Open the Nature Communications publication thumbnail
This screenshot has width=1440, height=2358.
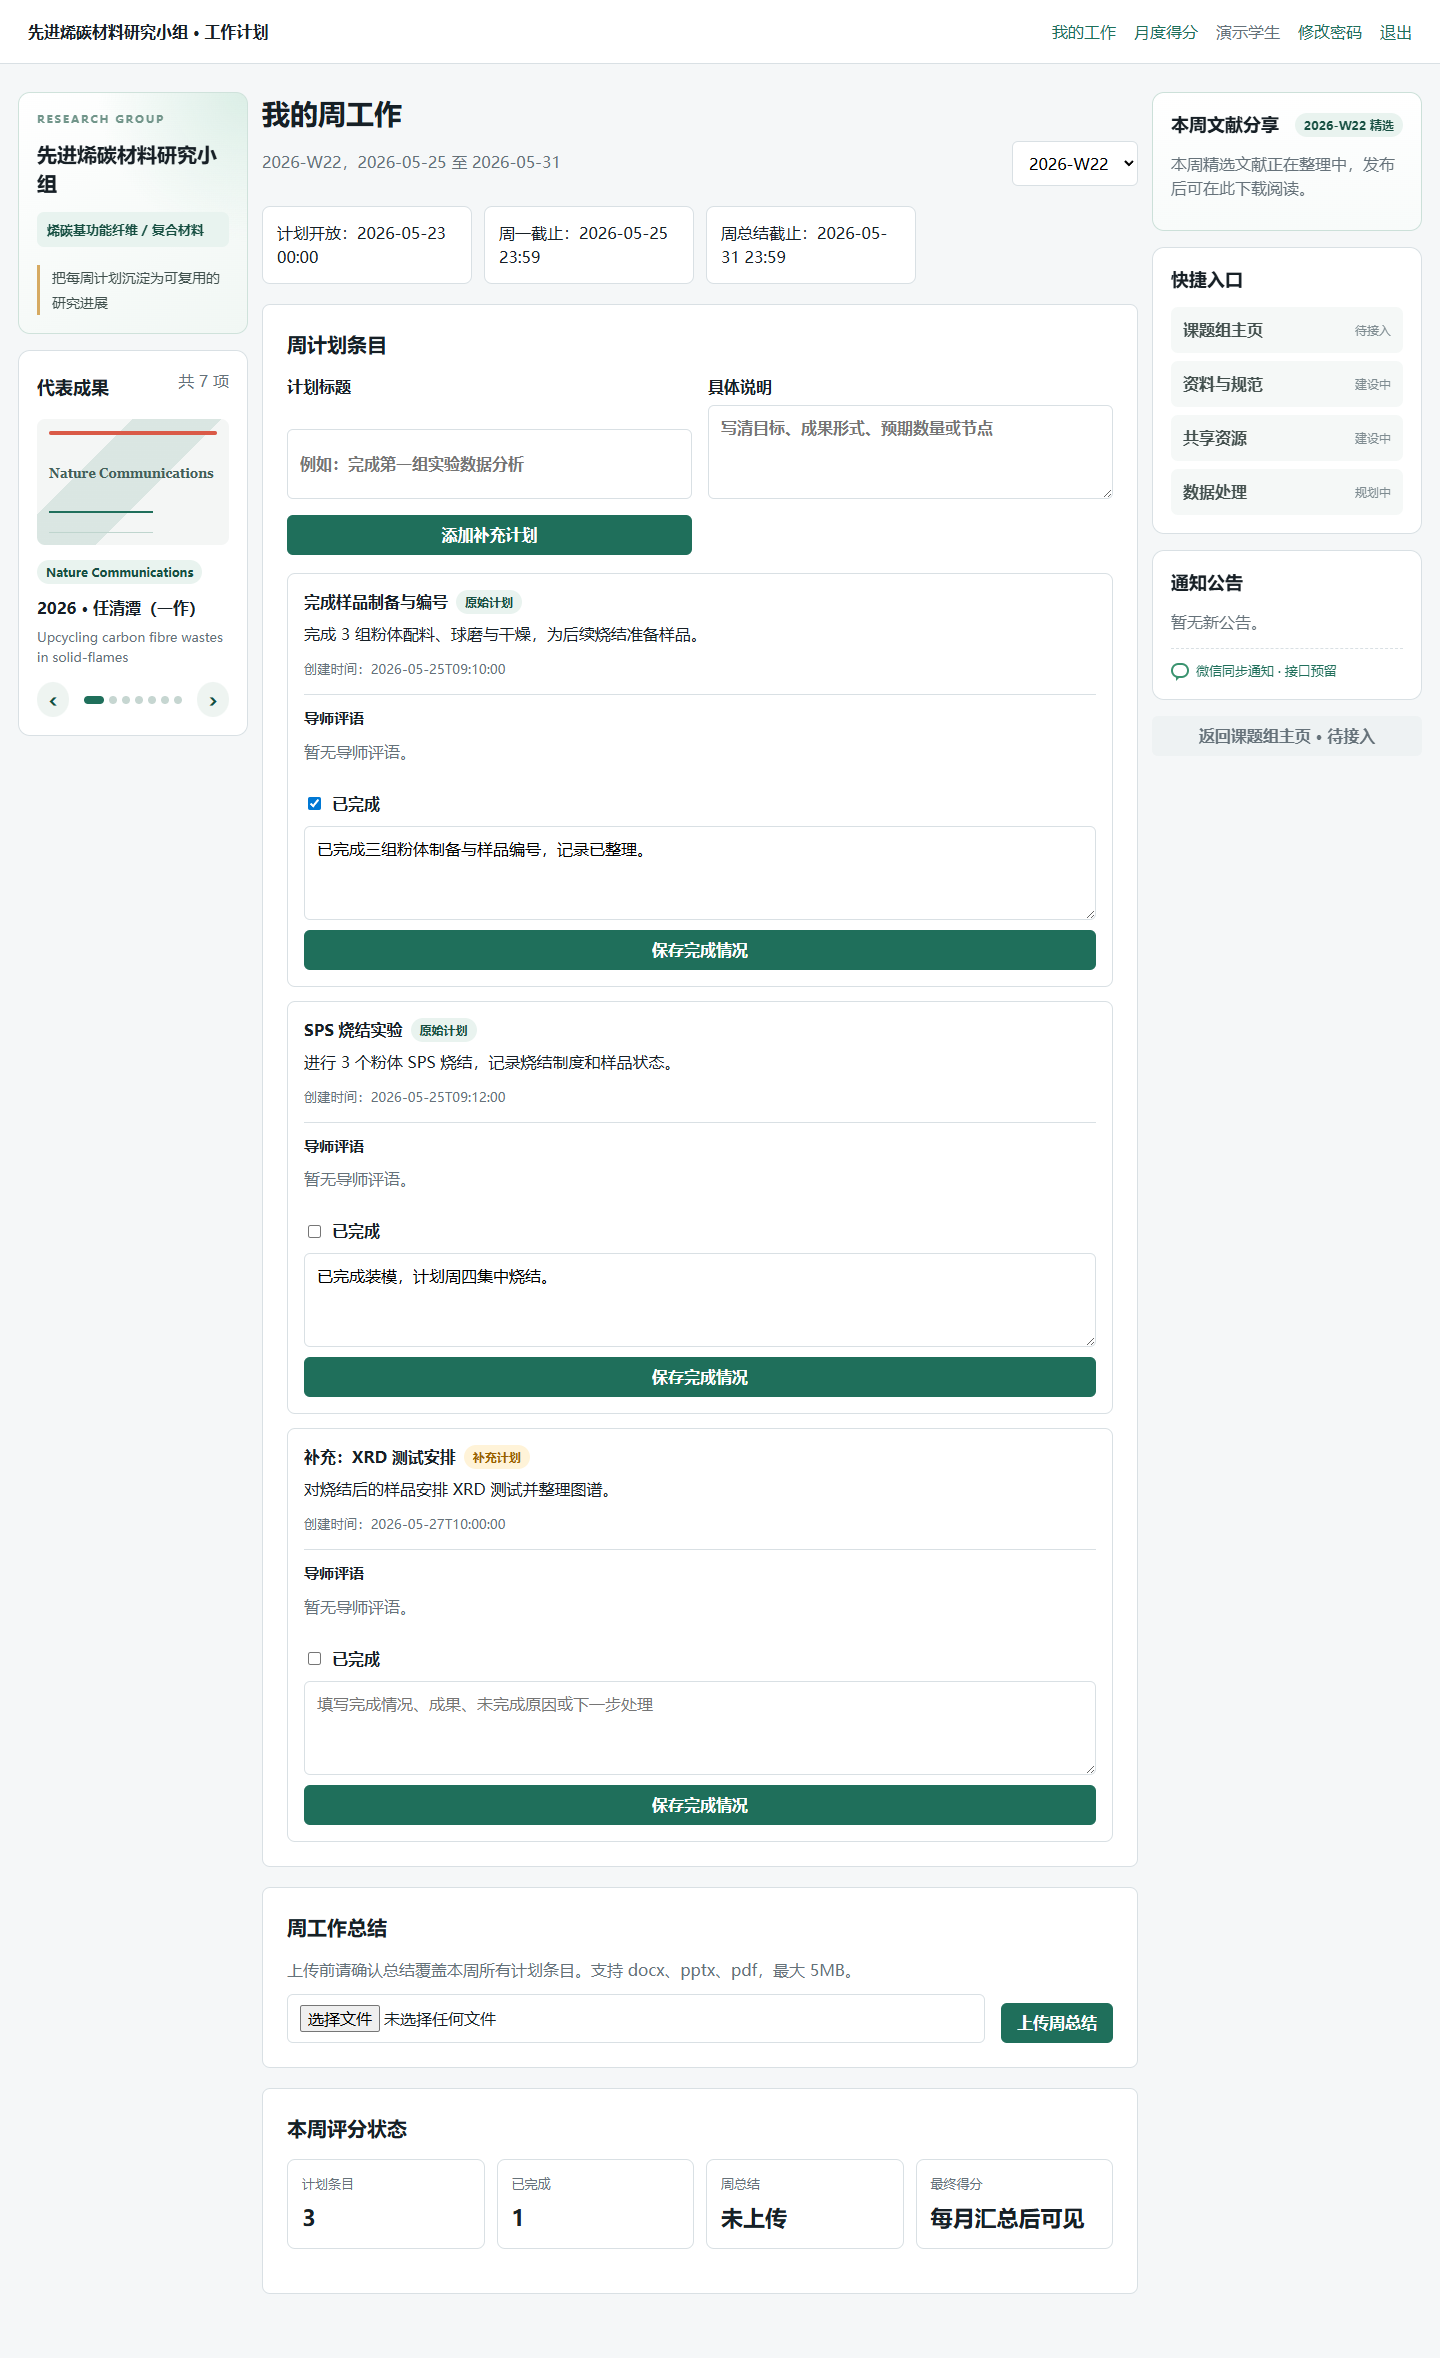[133, 482]
